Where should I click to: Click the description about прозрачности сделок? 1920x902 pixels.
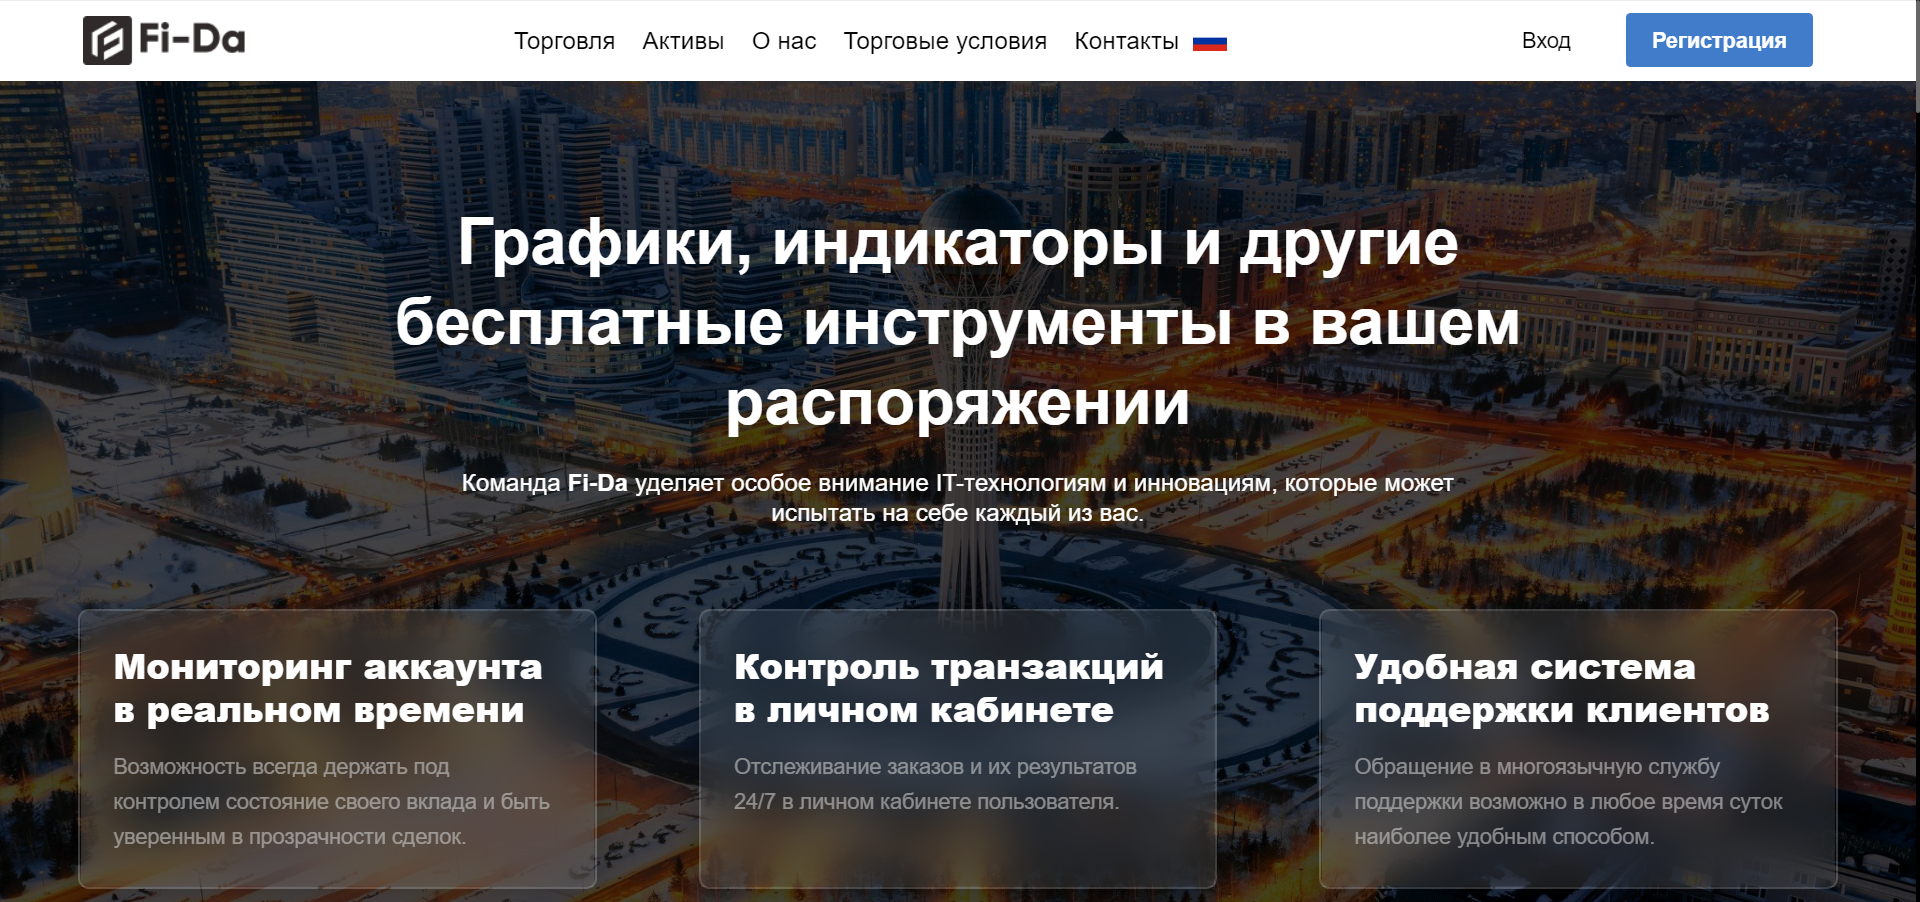click(331, 802)
